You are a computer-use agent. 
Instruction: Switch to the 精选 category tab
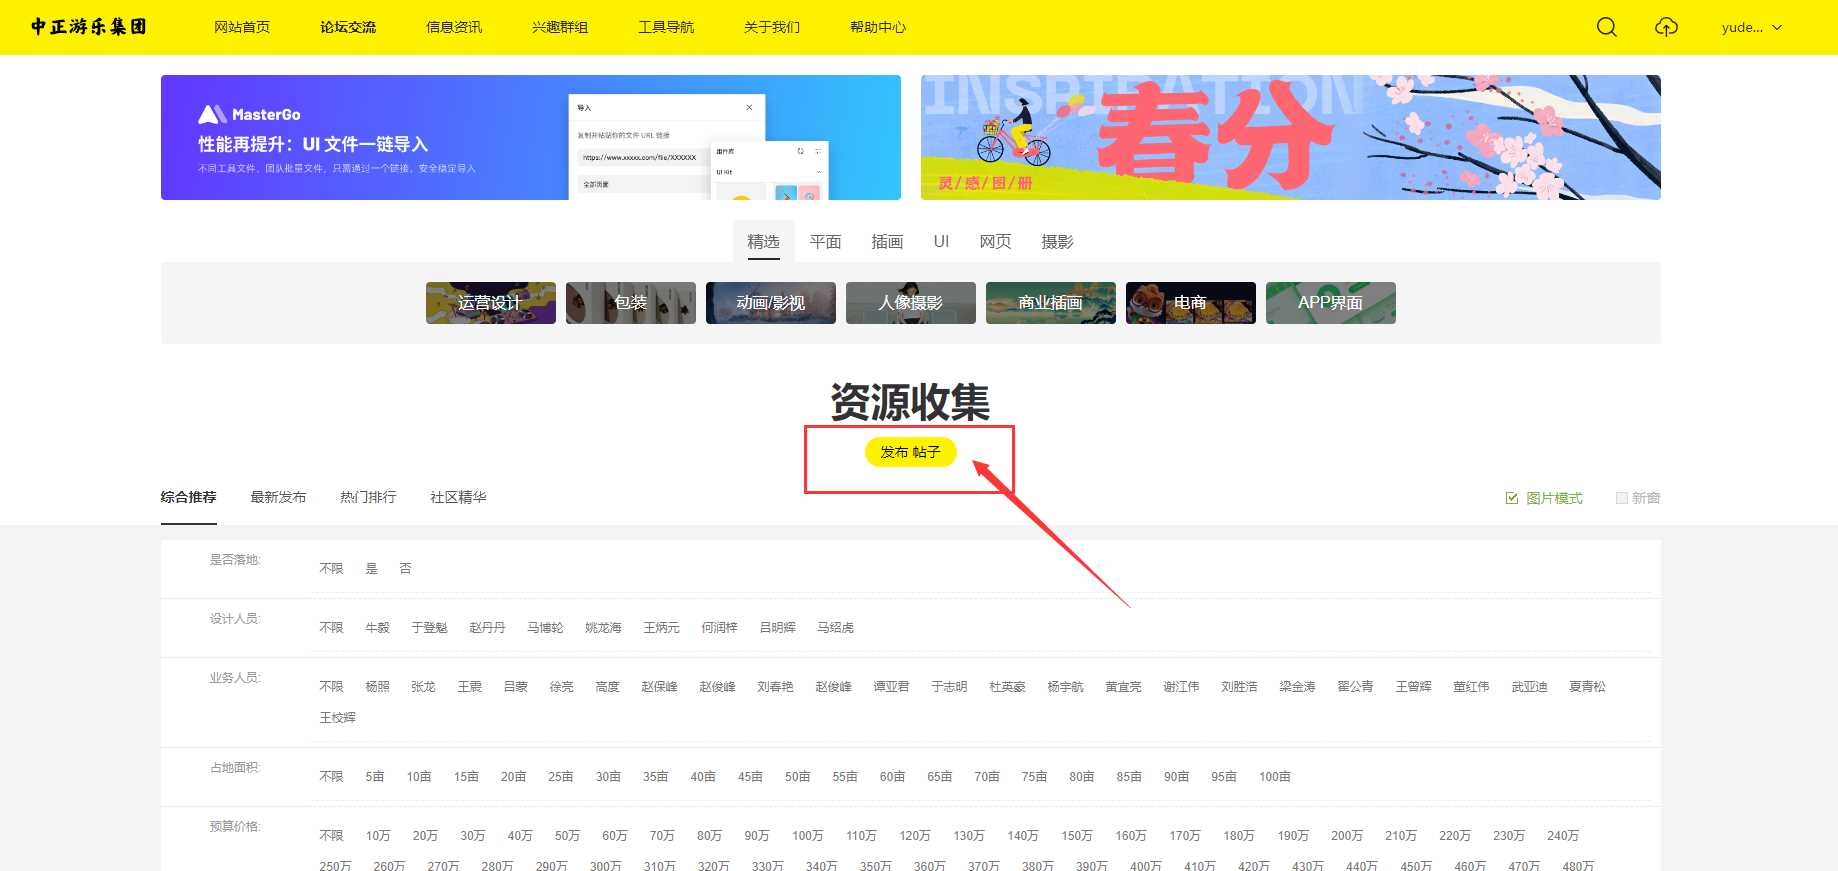coord(763,241)
